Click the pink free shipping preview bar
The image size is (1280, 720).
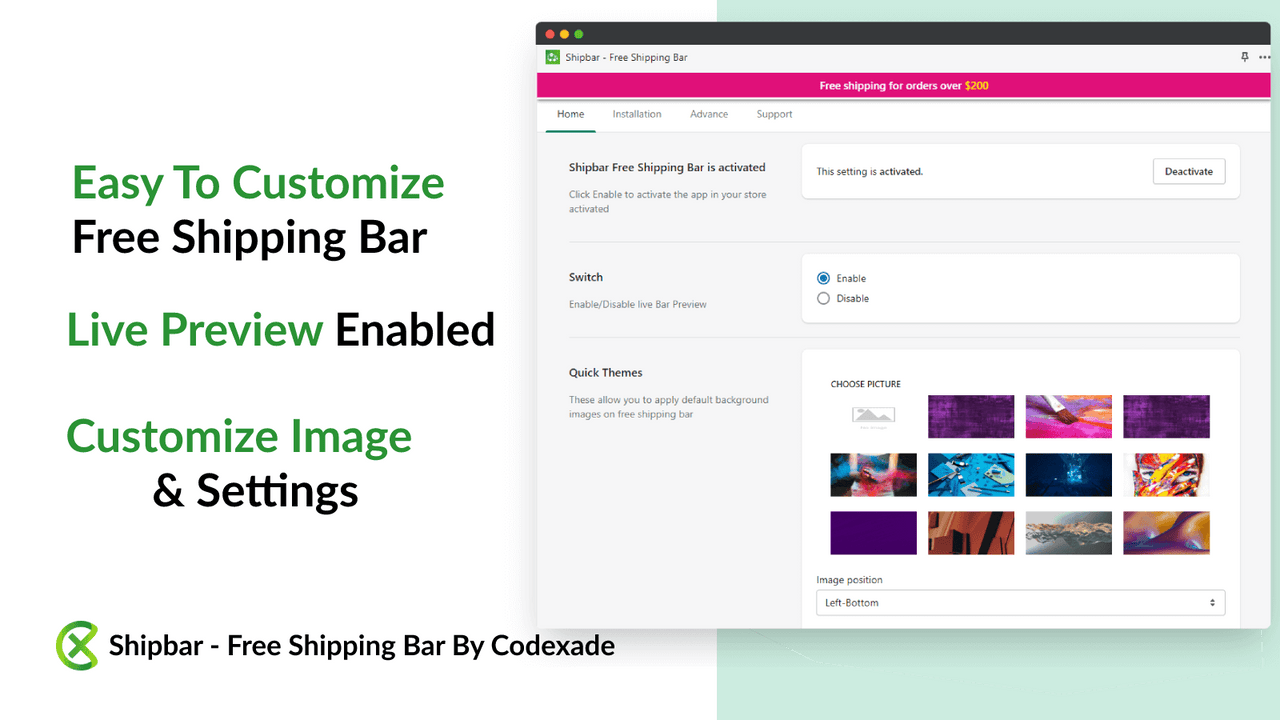point(903,85)
